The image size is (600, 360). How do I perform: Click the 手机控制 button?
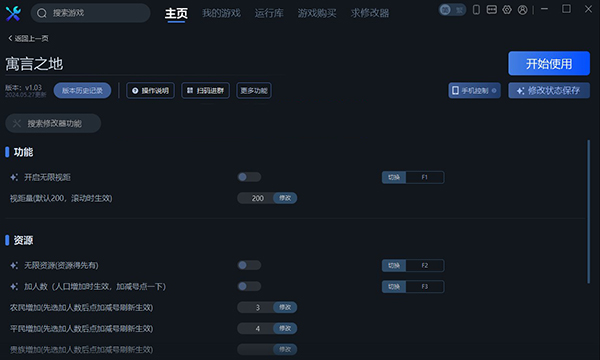pyautogui.click(x=474, y=91)
